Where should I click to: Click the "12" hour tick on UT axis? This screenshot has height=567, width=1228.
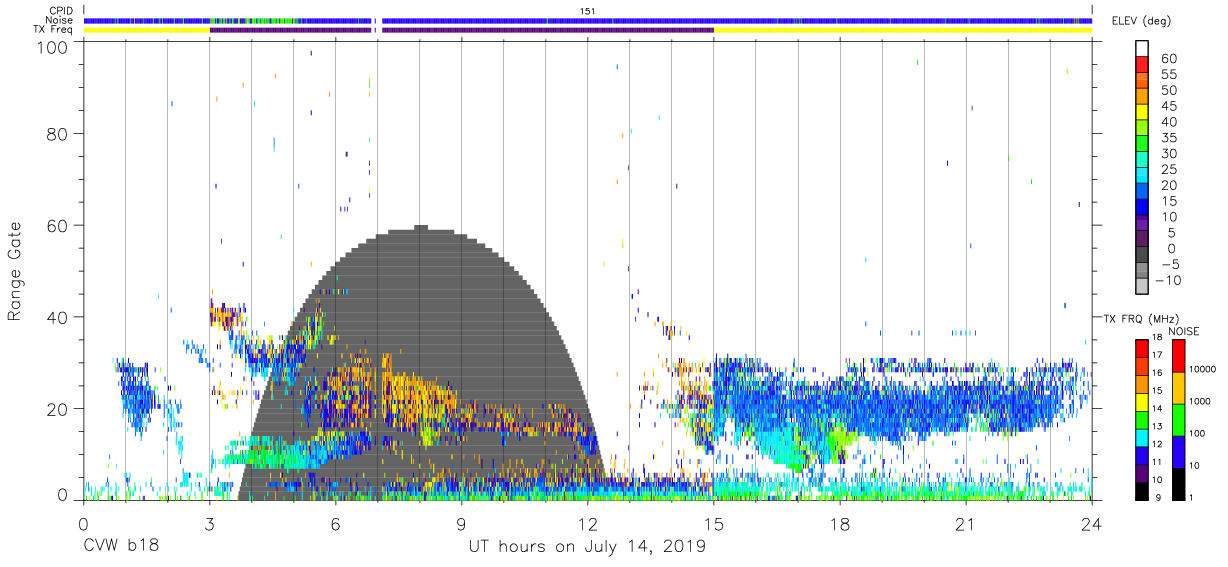[587, 523]
